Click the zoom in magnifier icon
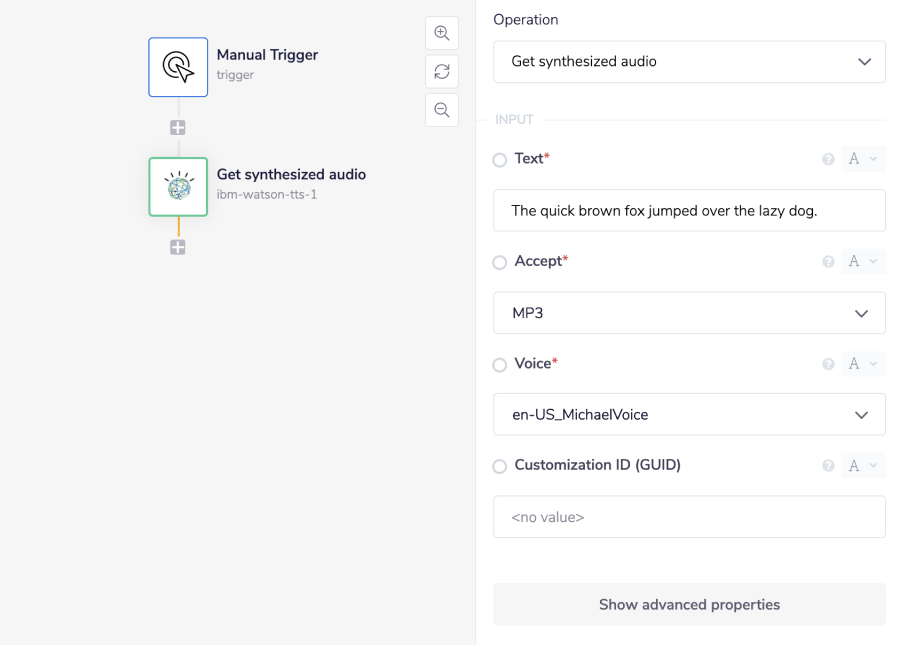Viewport: 900px width, 645px height. (x=441, y=32)
